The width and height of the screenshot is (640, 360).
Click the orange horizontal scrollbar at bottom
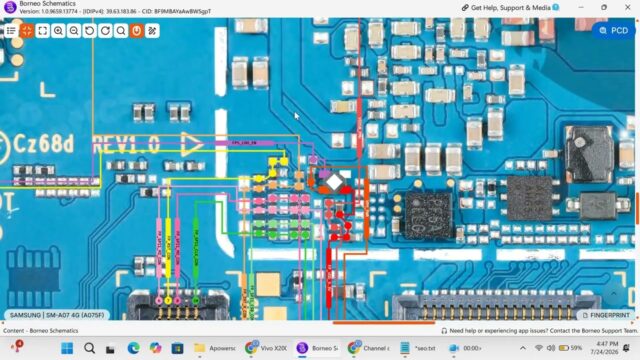(384, 322)
